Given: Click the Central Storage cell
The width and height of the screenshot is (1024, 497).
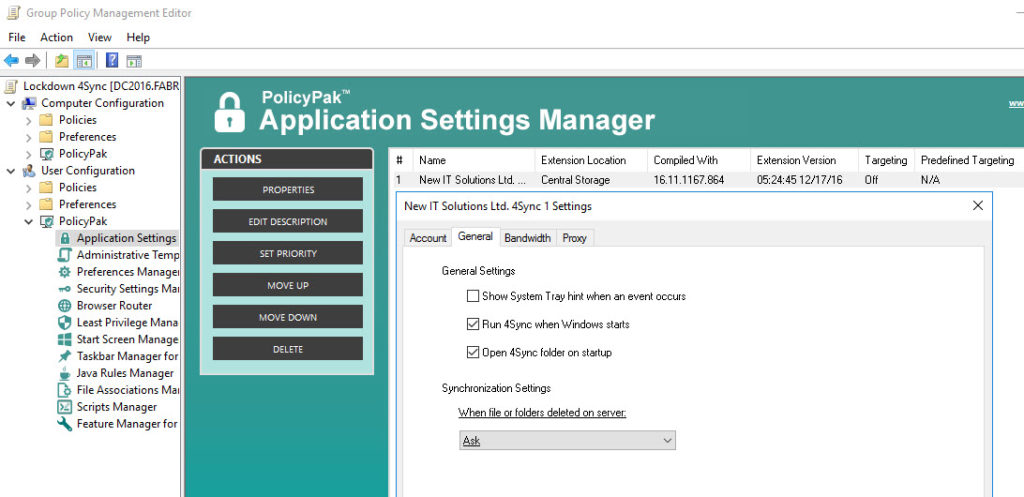Looking at the screenshot, I should pos(575,180).
